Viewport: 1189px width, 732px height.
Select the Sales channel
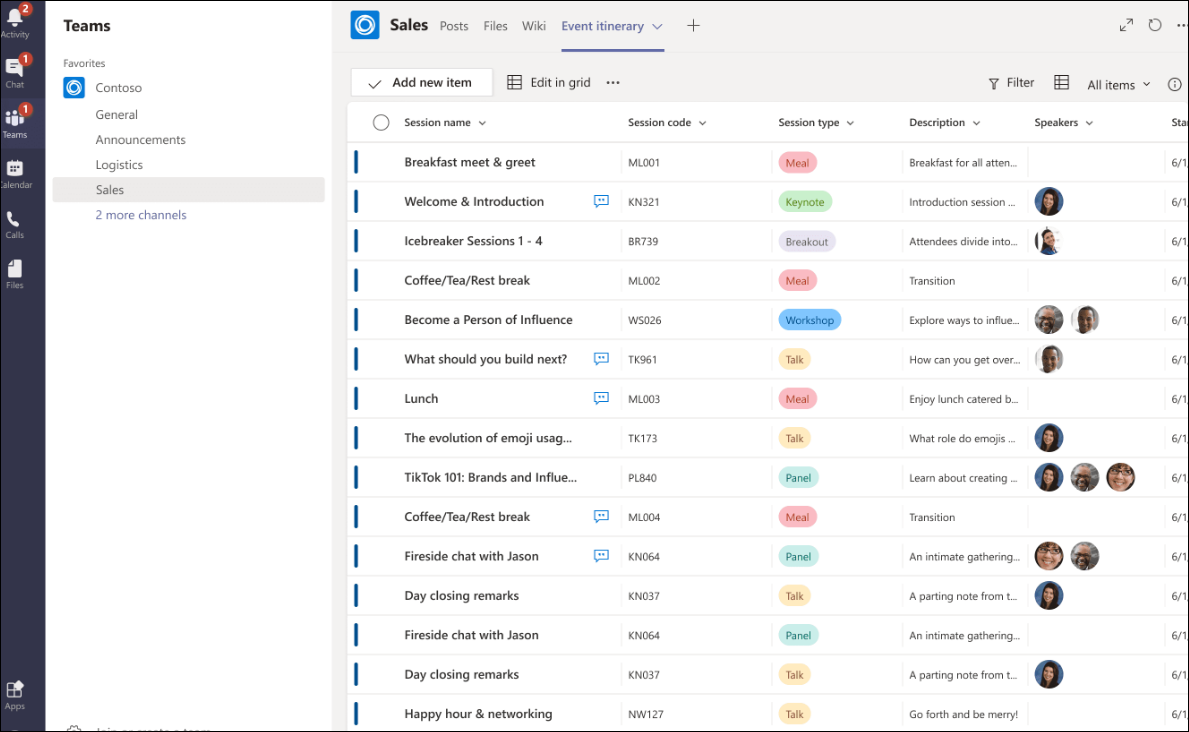(189, 190)
